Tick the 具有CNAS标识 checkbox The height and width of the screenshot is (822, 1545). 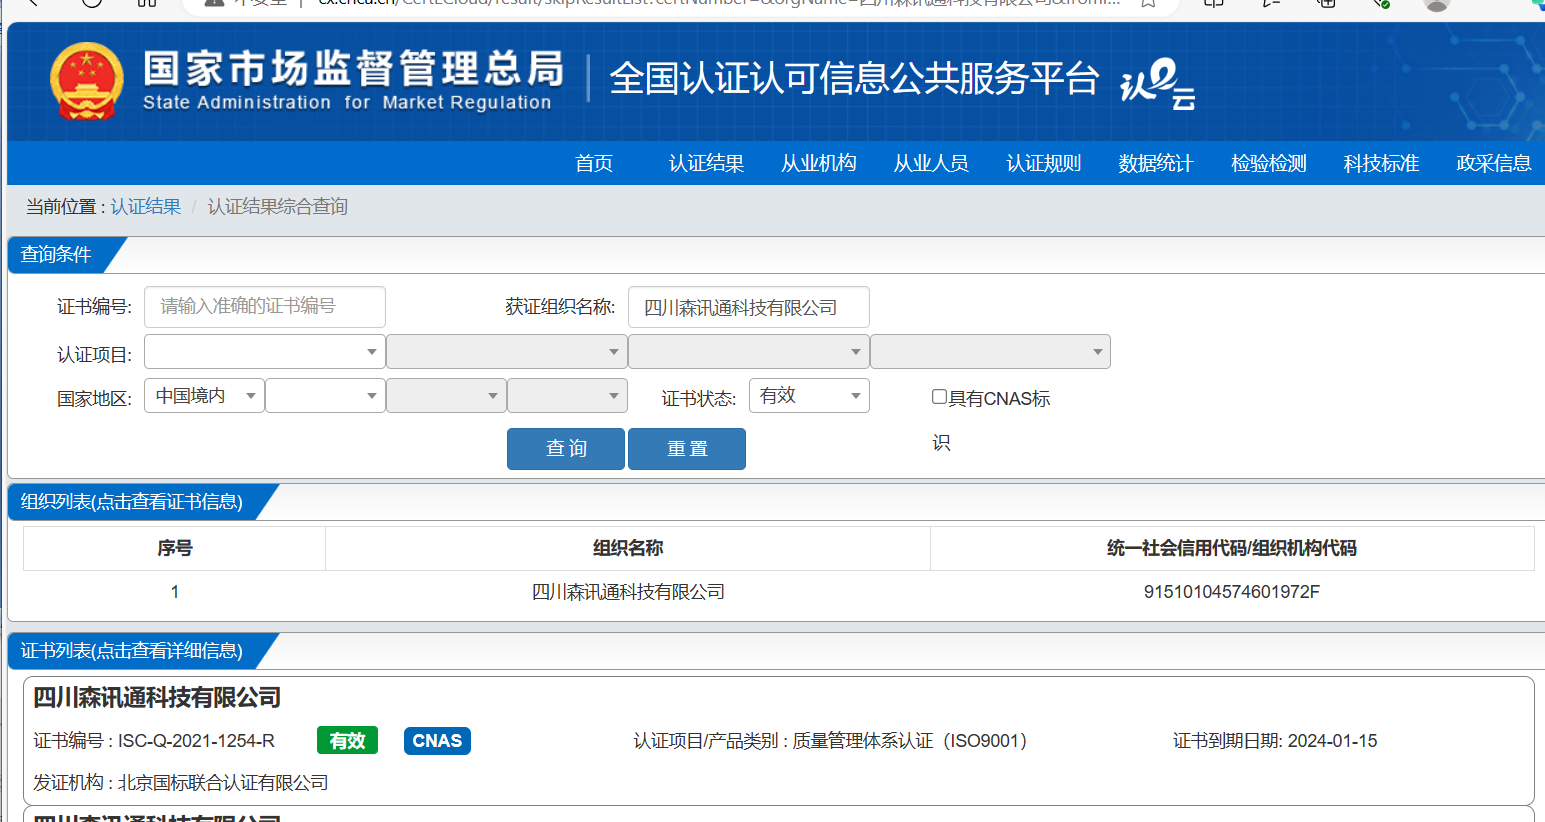[x=939, y=397]
